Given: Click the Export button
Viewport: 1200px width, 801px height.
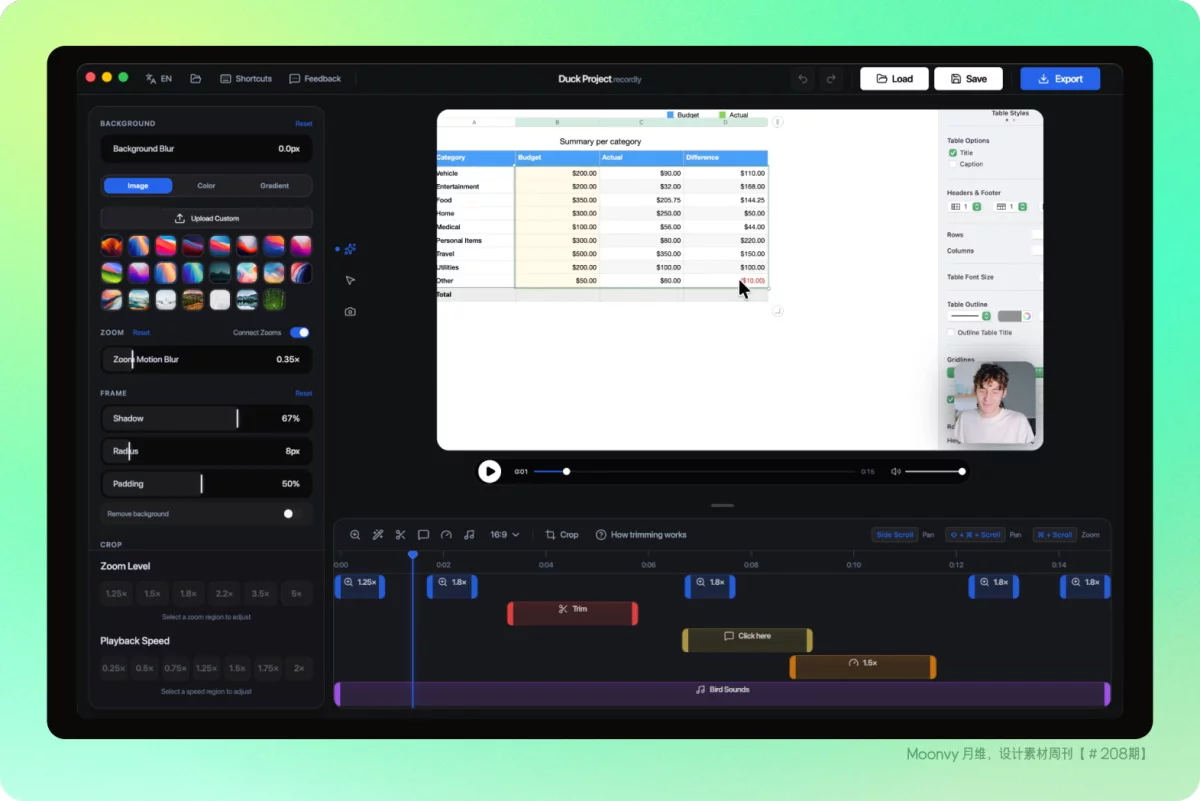Looking at the screenshot, I should (1060, 79).
